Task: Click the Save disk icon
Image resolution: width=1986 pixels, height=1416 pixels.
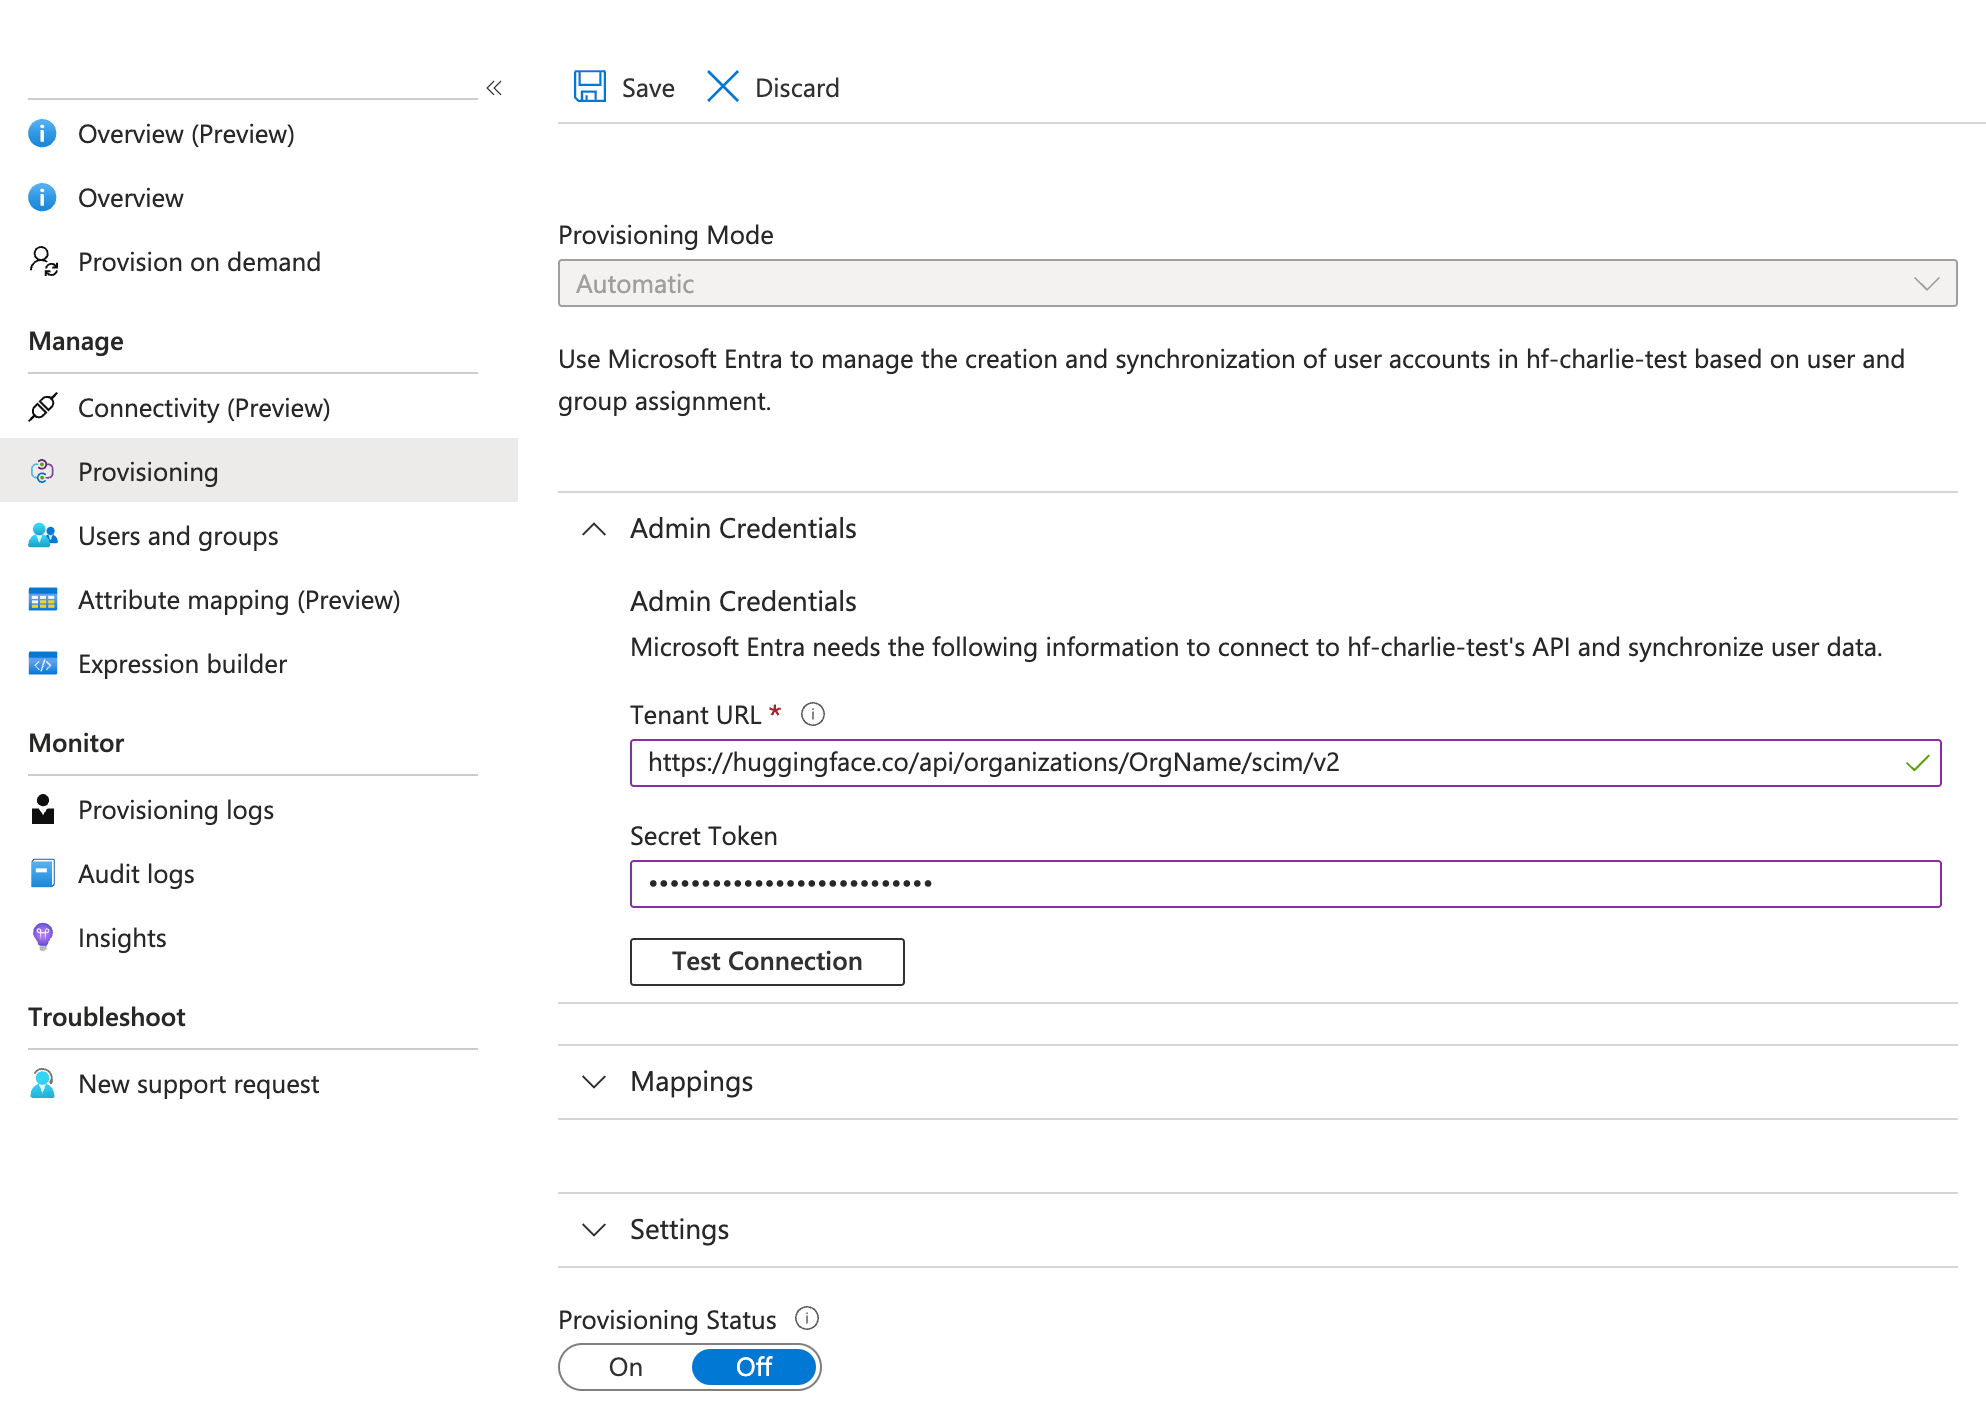Action: pos(590,87)
